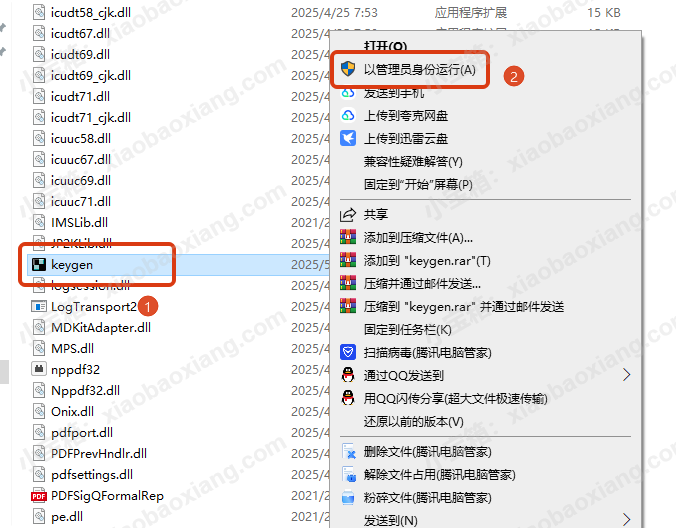676x528 pixels.
Task: Expand the 通过QQ发送到 submenu arrow
Action: [x=626, y=375]
